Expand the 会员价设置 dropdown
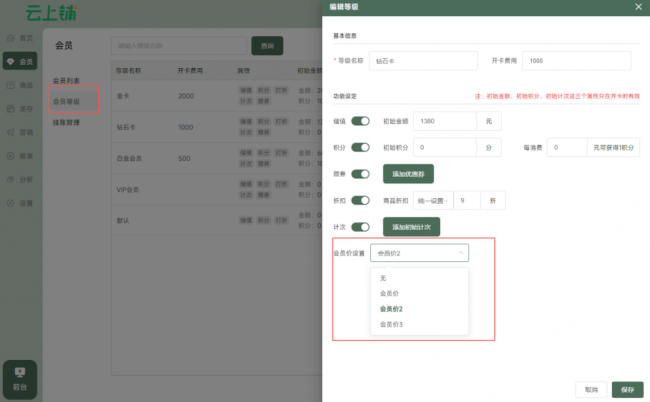This screenshot has height=402, width=650. coord(419,254)
